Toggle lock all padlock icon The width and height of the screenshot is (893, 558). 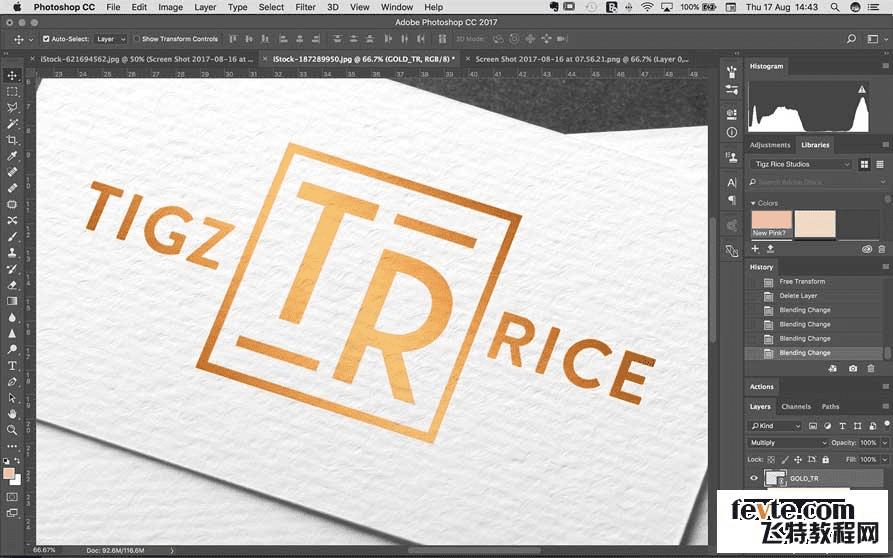(825, 459)
